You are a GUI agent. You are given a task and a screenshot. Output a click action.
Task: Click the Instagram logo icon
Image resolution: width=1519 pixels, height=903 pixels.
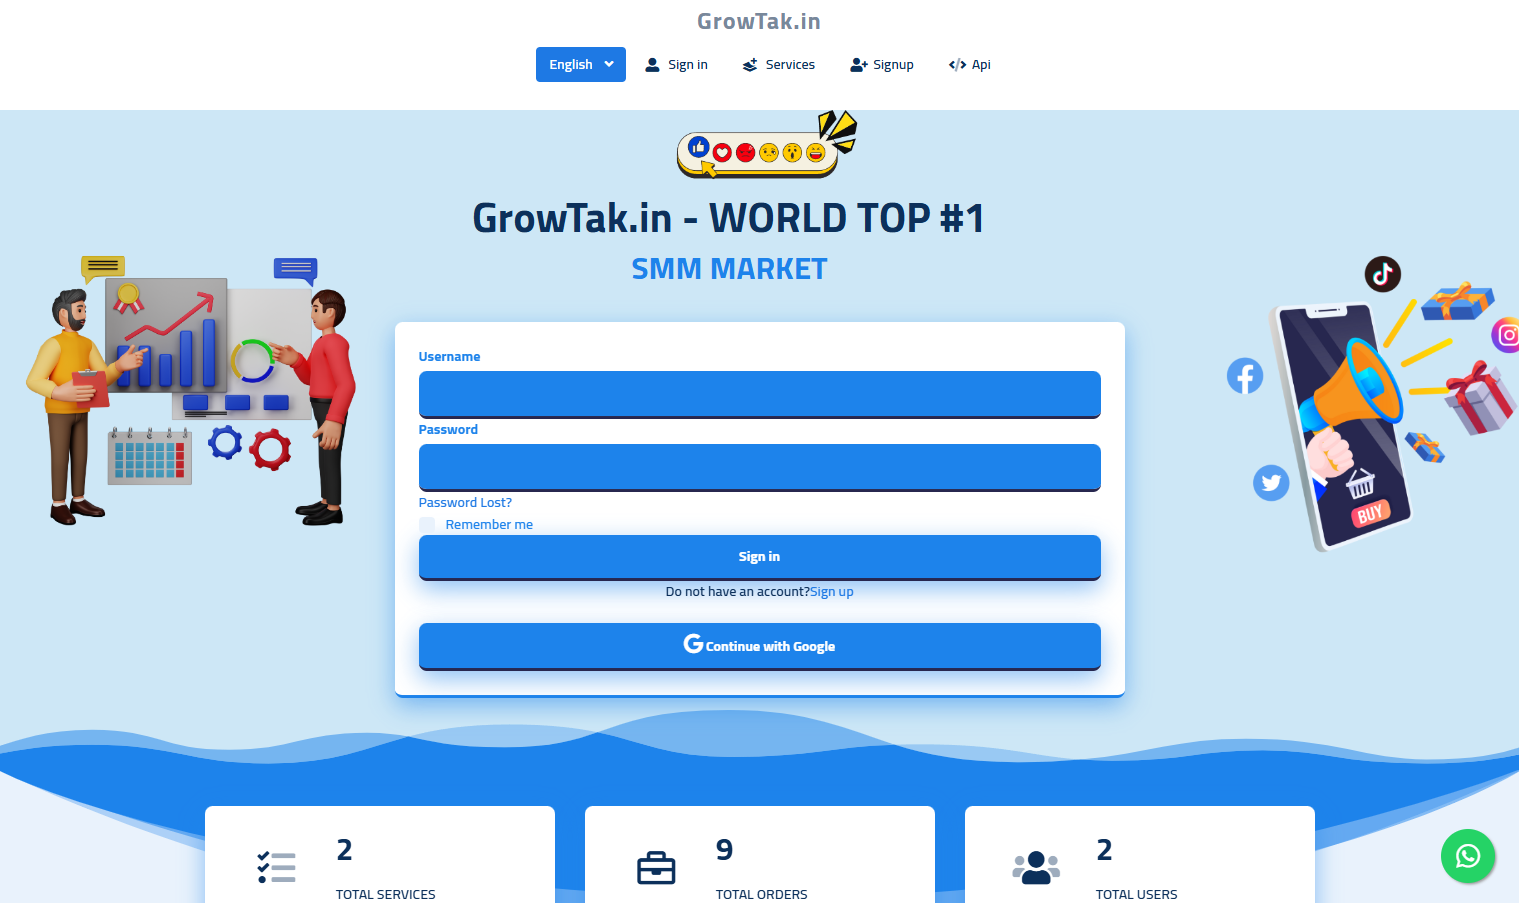click(x=1507, y=335)
